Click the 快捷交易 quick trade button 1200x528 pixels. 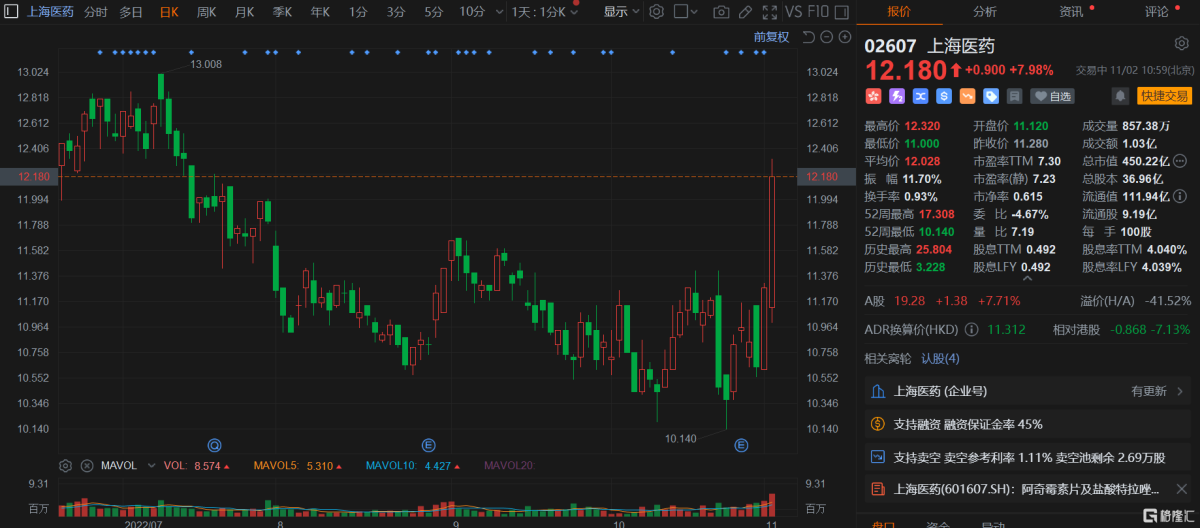pyautogui.click(x=1164, y=96)
